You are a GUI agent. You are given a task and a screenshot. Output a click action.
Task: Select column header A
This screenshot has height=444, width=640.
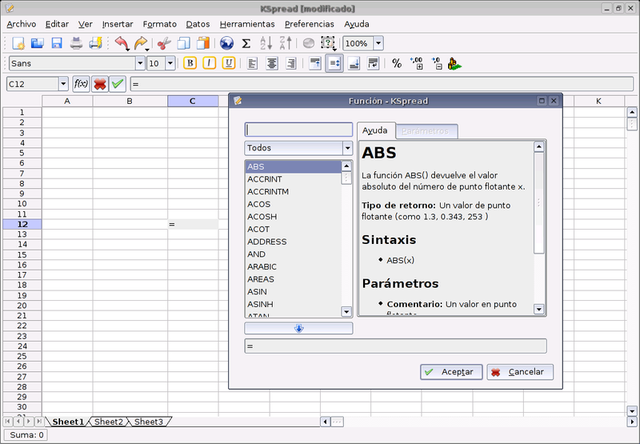pyautogui.click(x=67, y=101)
